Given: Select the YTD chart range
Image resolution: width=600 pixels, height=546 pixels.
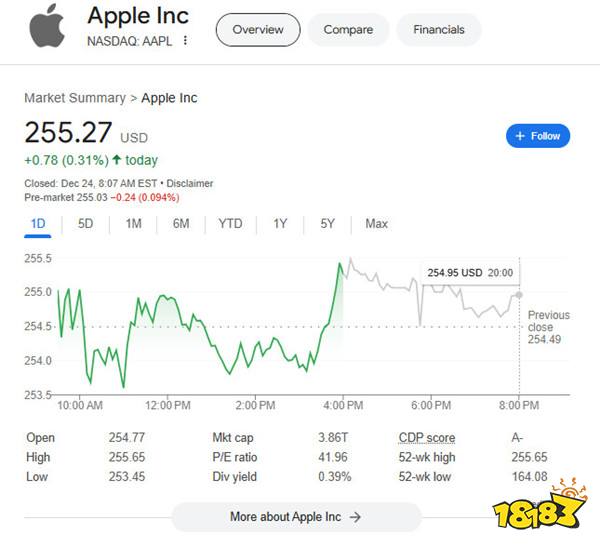Looking at the screenshot, I should (230, 223).
